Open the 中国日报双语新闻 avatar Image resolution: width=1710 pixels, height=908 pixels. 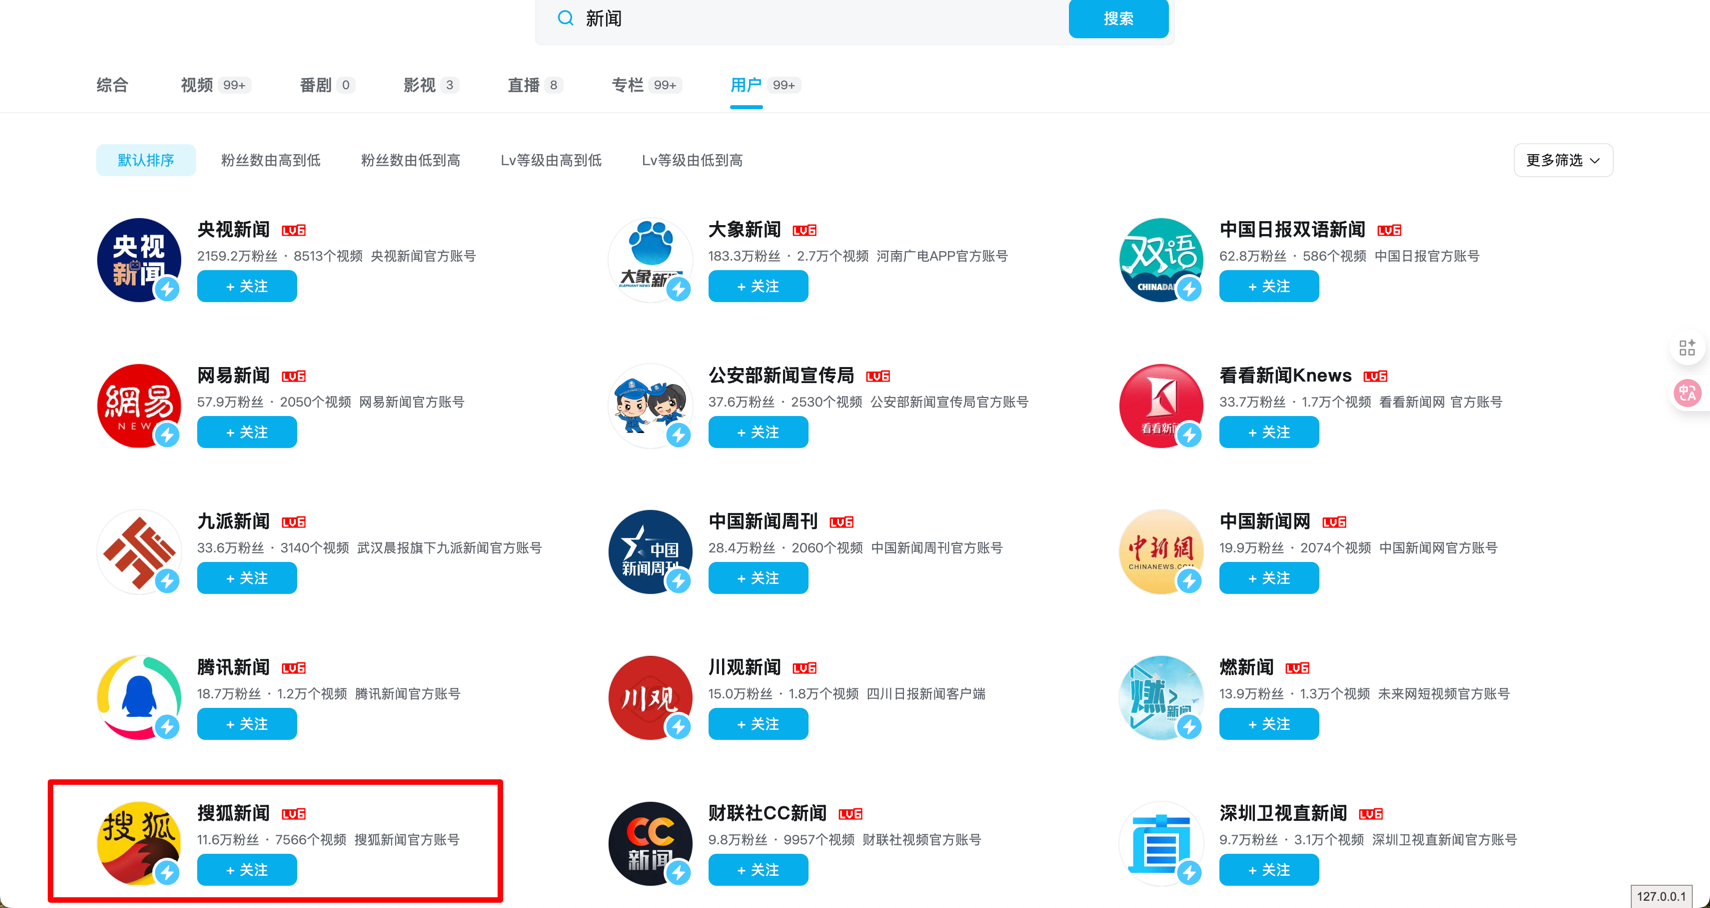[x=1160, y=260]
